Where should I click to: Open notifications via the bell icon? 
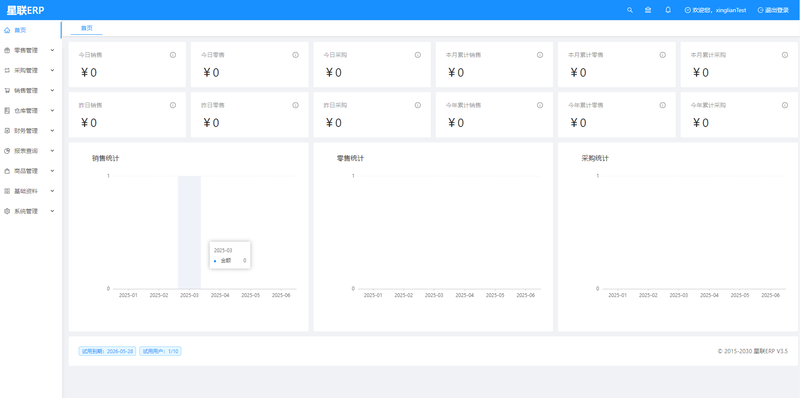coord(668,10)
